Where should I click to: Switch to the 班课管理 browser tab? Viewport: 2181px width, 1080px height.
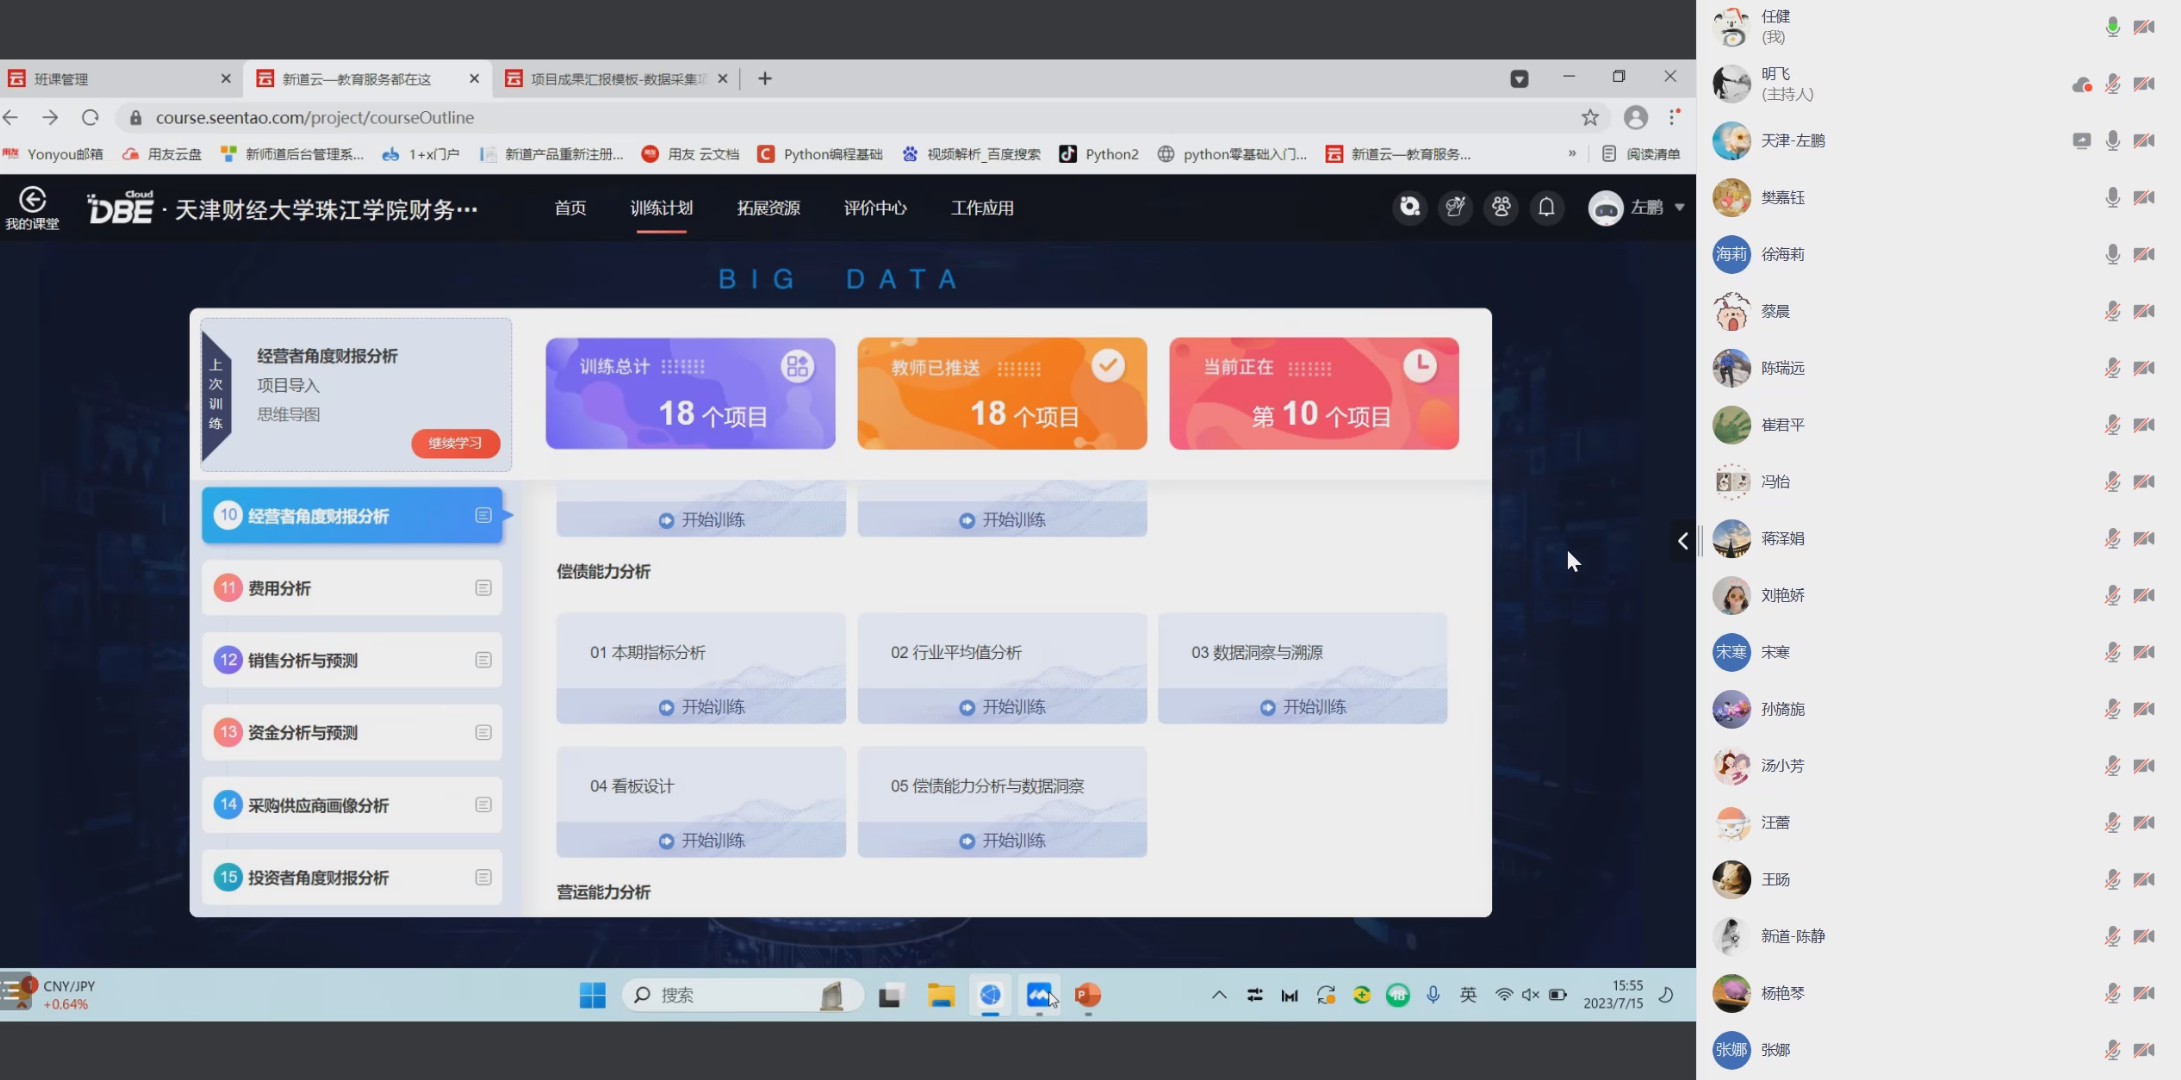62,79
